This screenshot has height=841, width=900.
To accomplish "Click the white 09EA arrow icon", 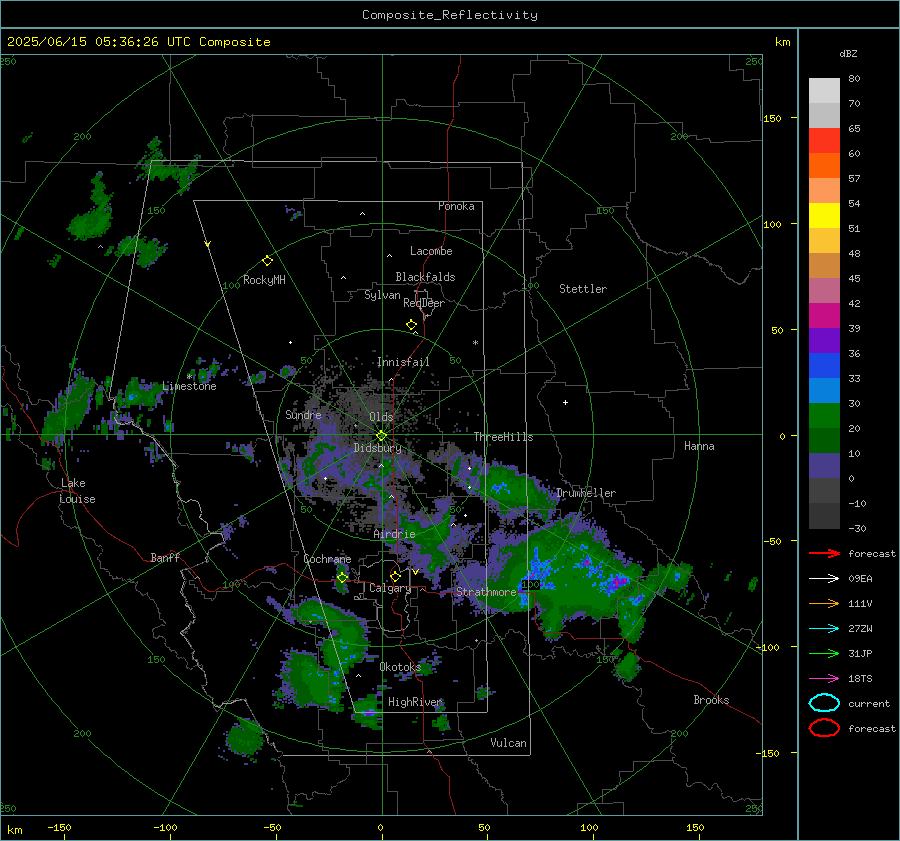I will pos(824,579).
